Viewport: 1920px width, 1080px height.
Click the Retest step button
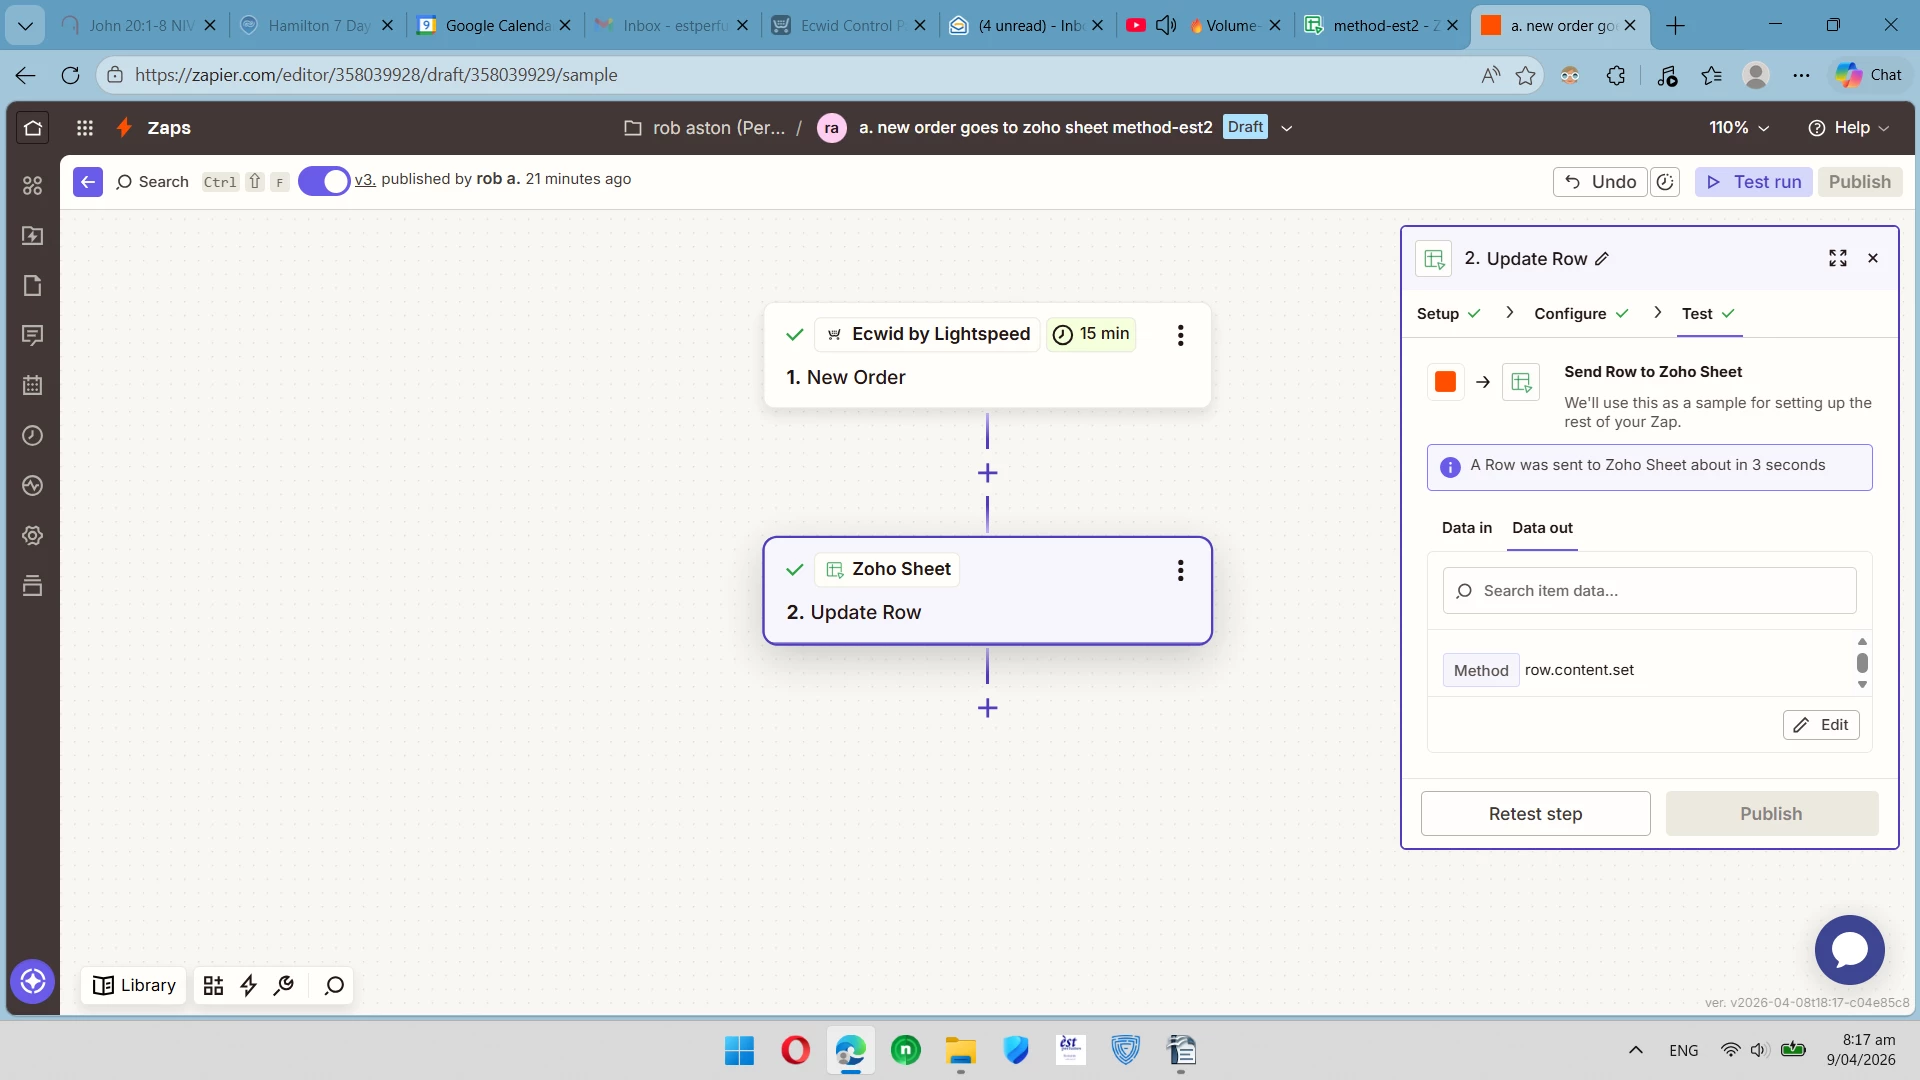[x=1535, y=814]
